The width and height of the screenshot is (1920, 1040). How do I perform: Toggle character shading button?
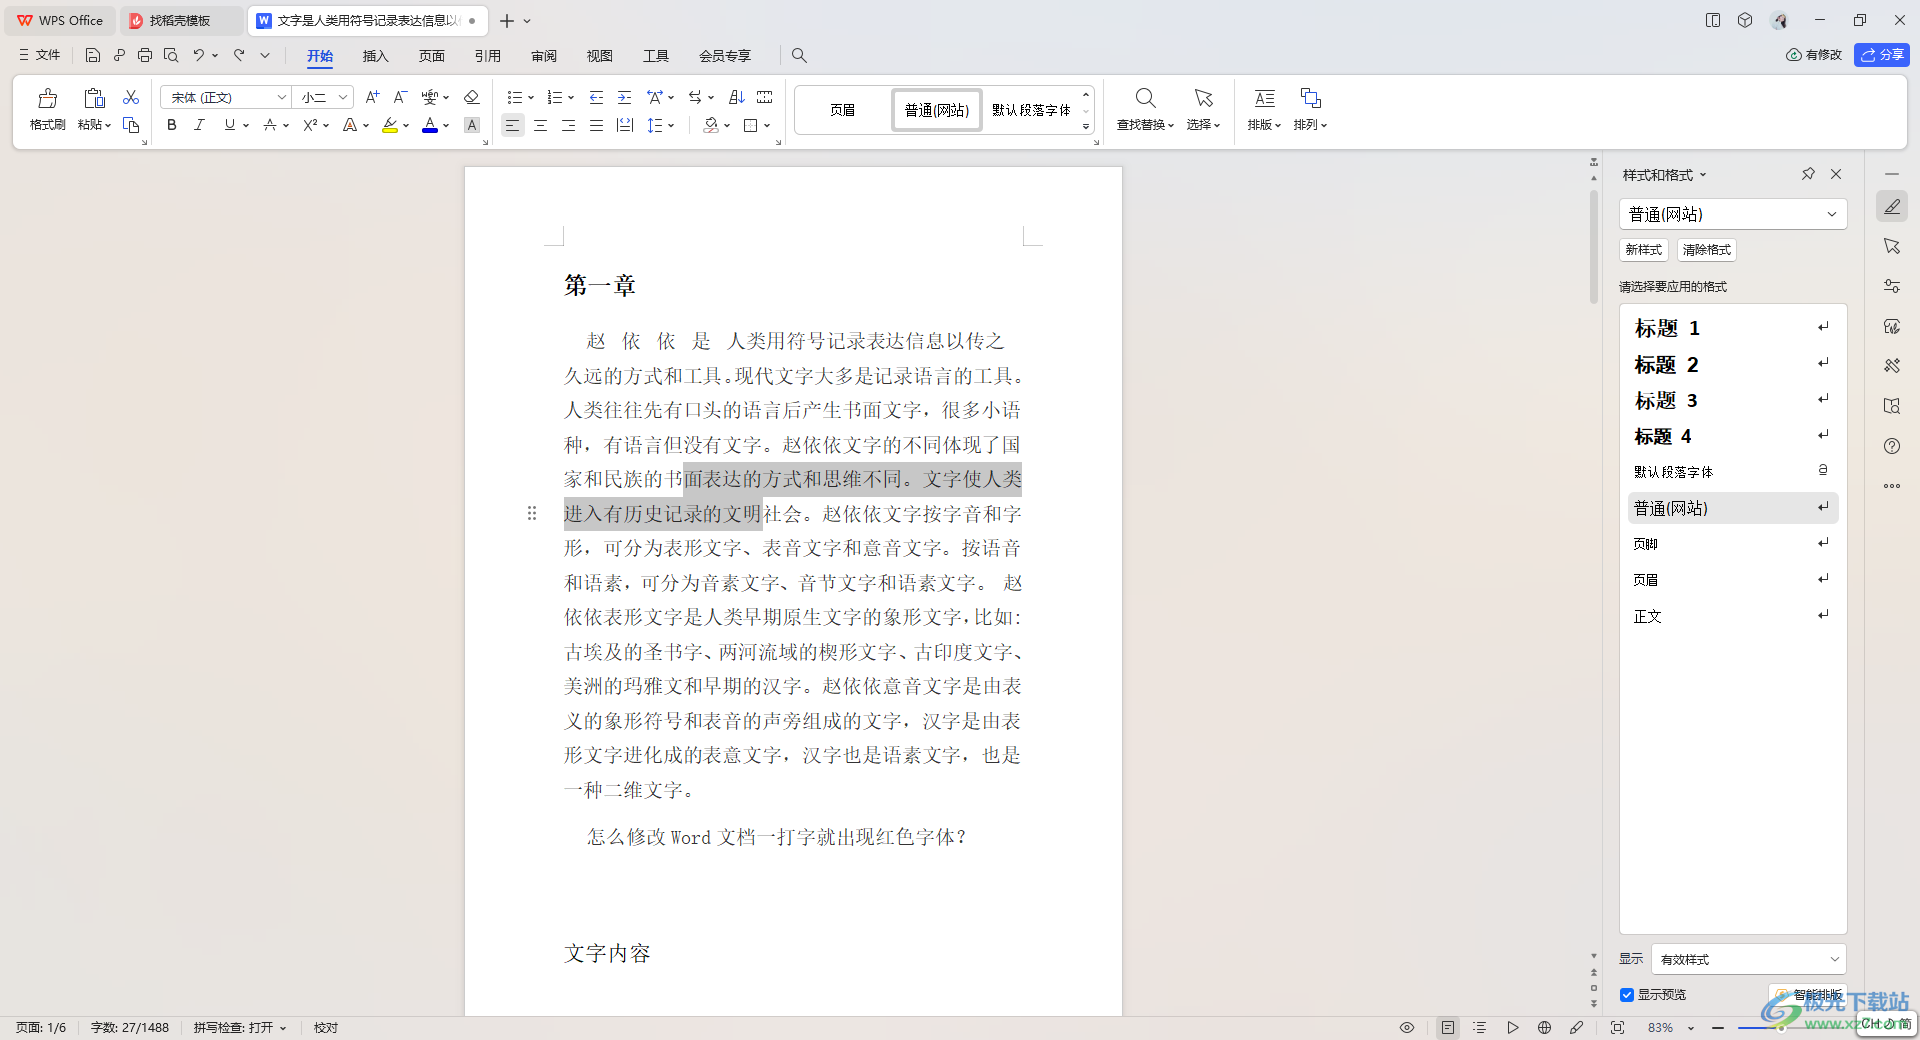coord(472,125)
